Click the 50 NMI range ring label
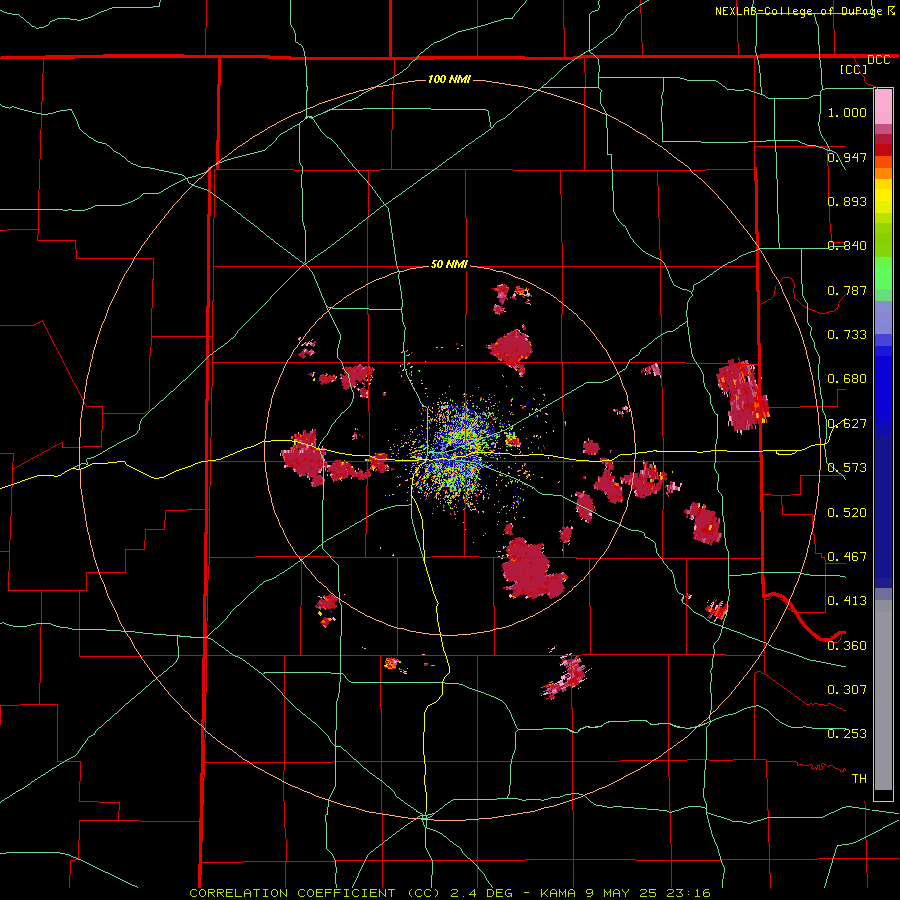This screenshot has width=900, height=900. pos(449,264)
